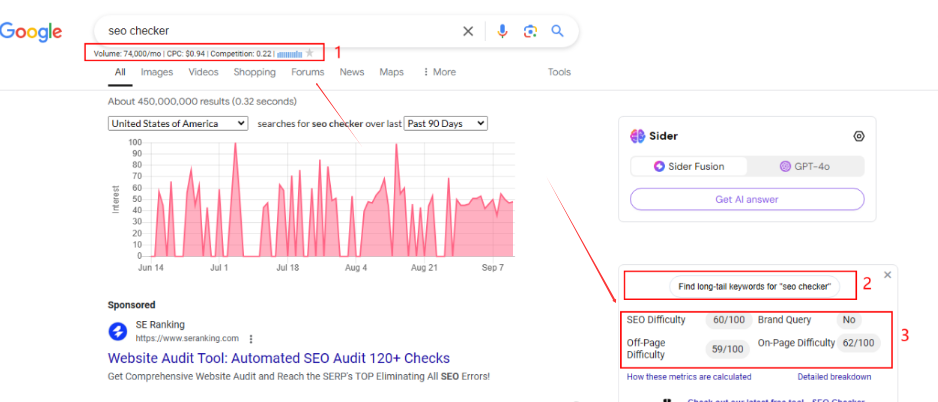Open Sider settings gear icon

click(858, 137)
